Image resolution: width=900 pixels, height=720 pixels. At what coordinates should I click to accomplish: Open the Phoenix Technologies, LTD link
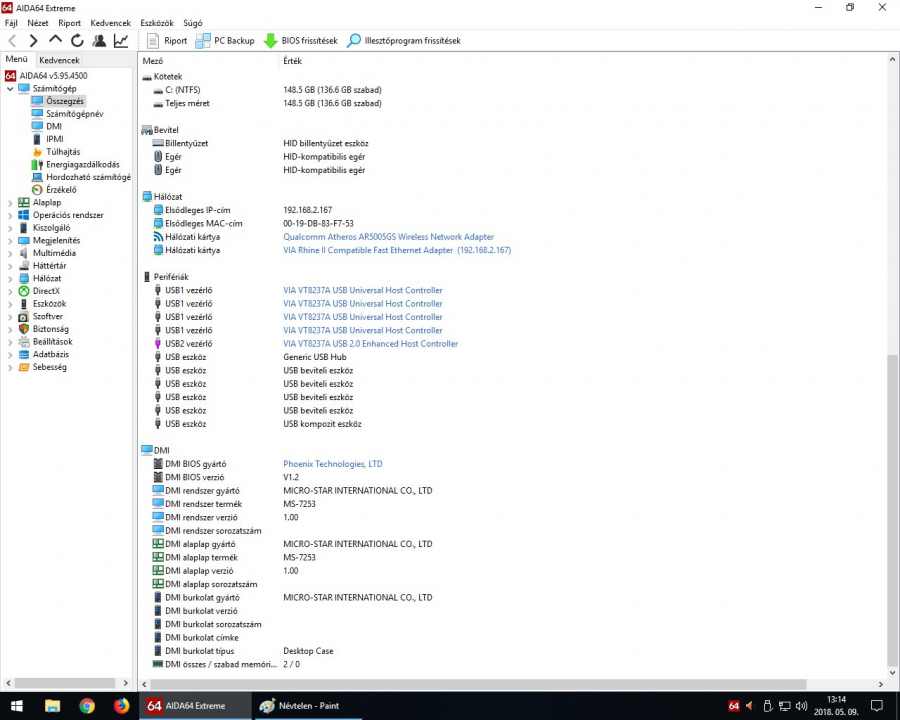[x=332, y=463]
